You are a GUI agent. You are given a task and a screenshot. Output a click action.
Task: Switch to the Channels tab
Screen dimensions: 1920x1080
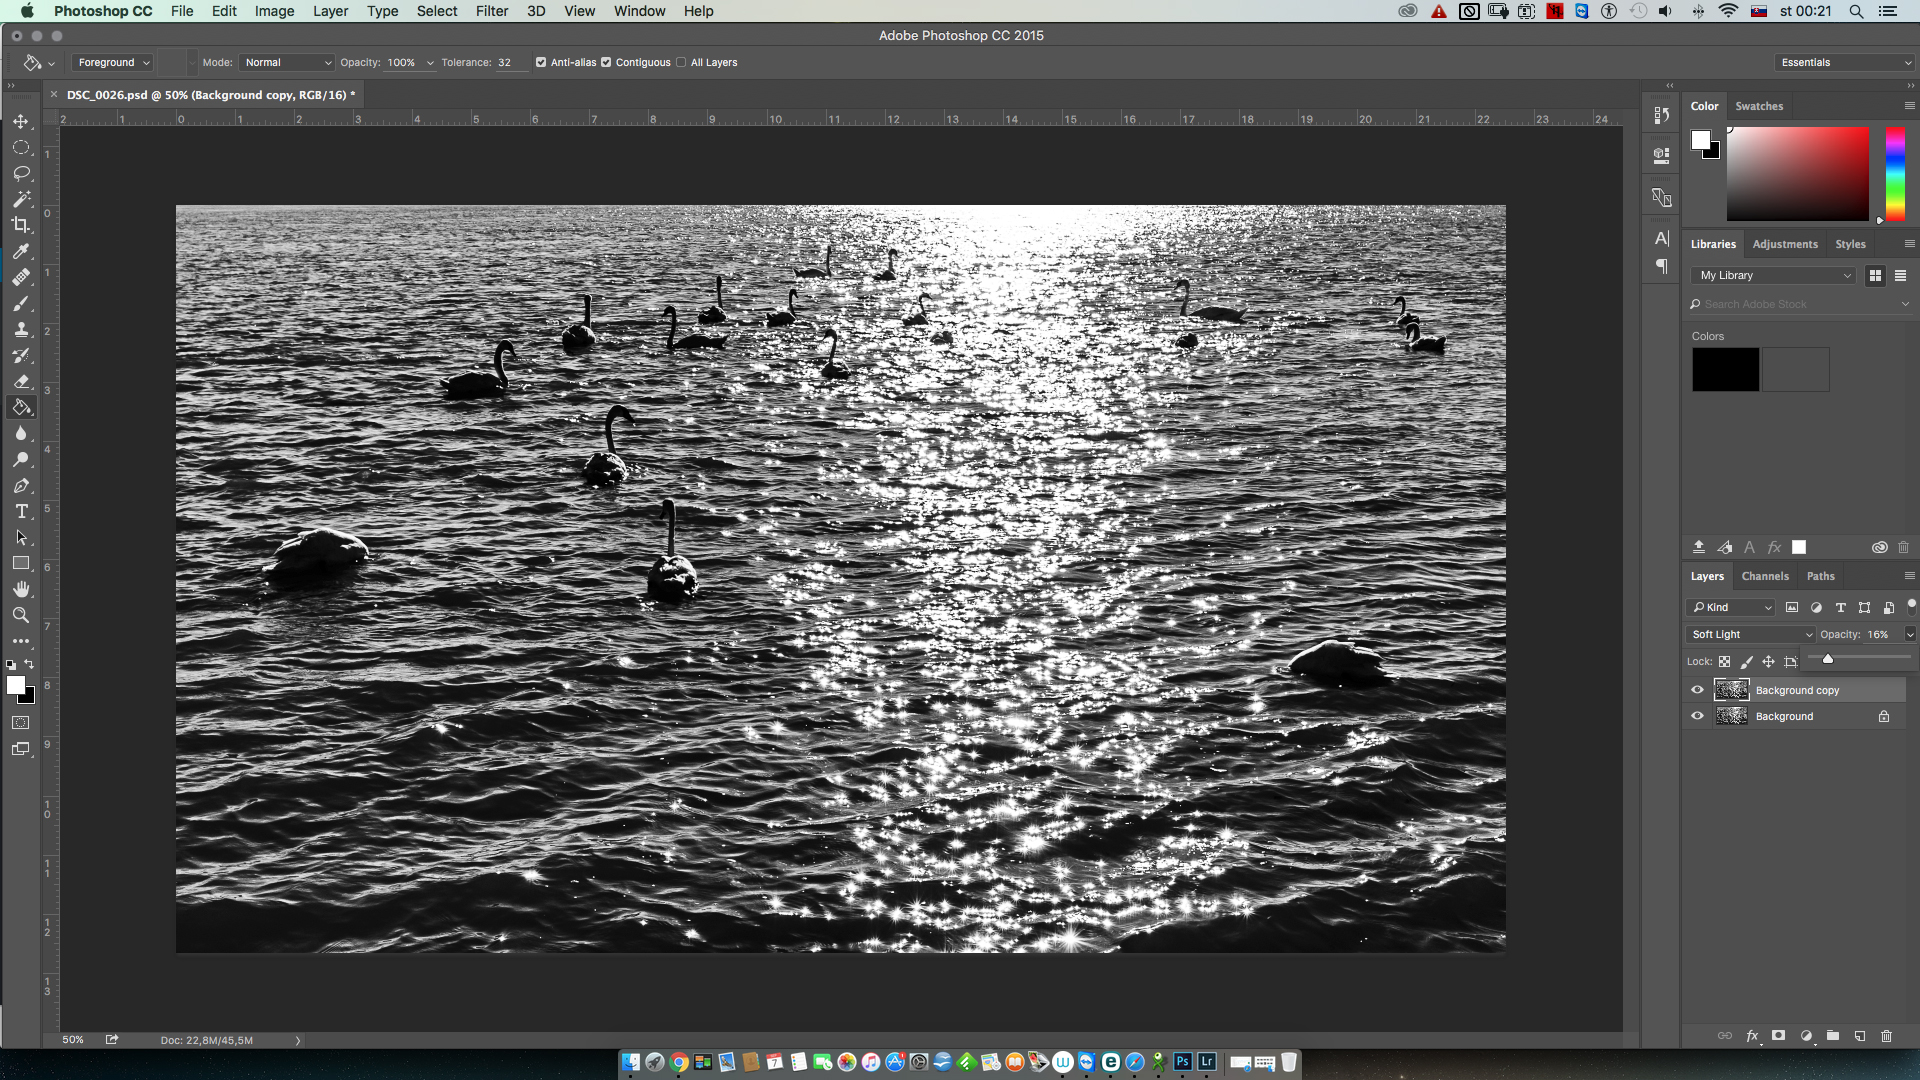tap(1764, 576)
